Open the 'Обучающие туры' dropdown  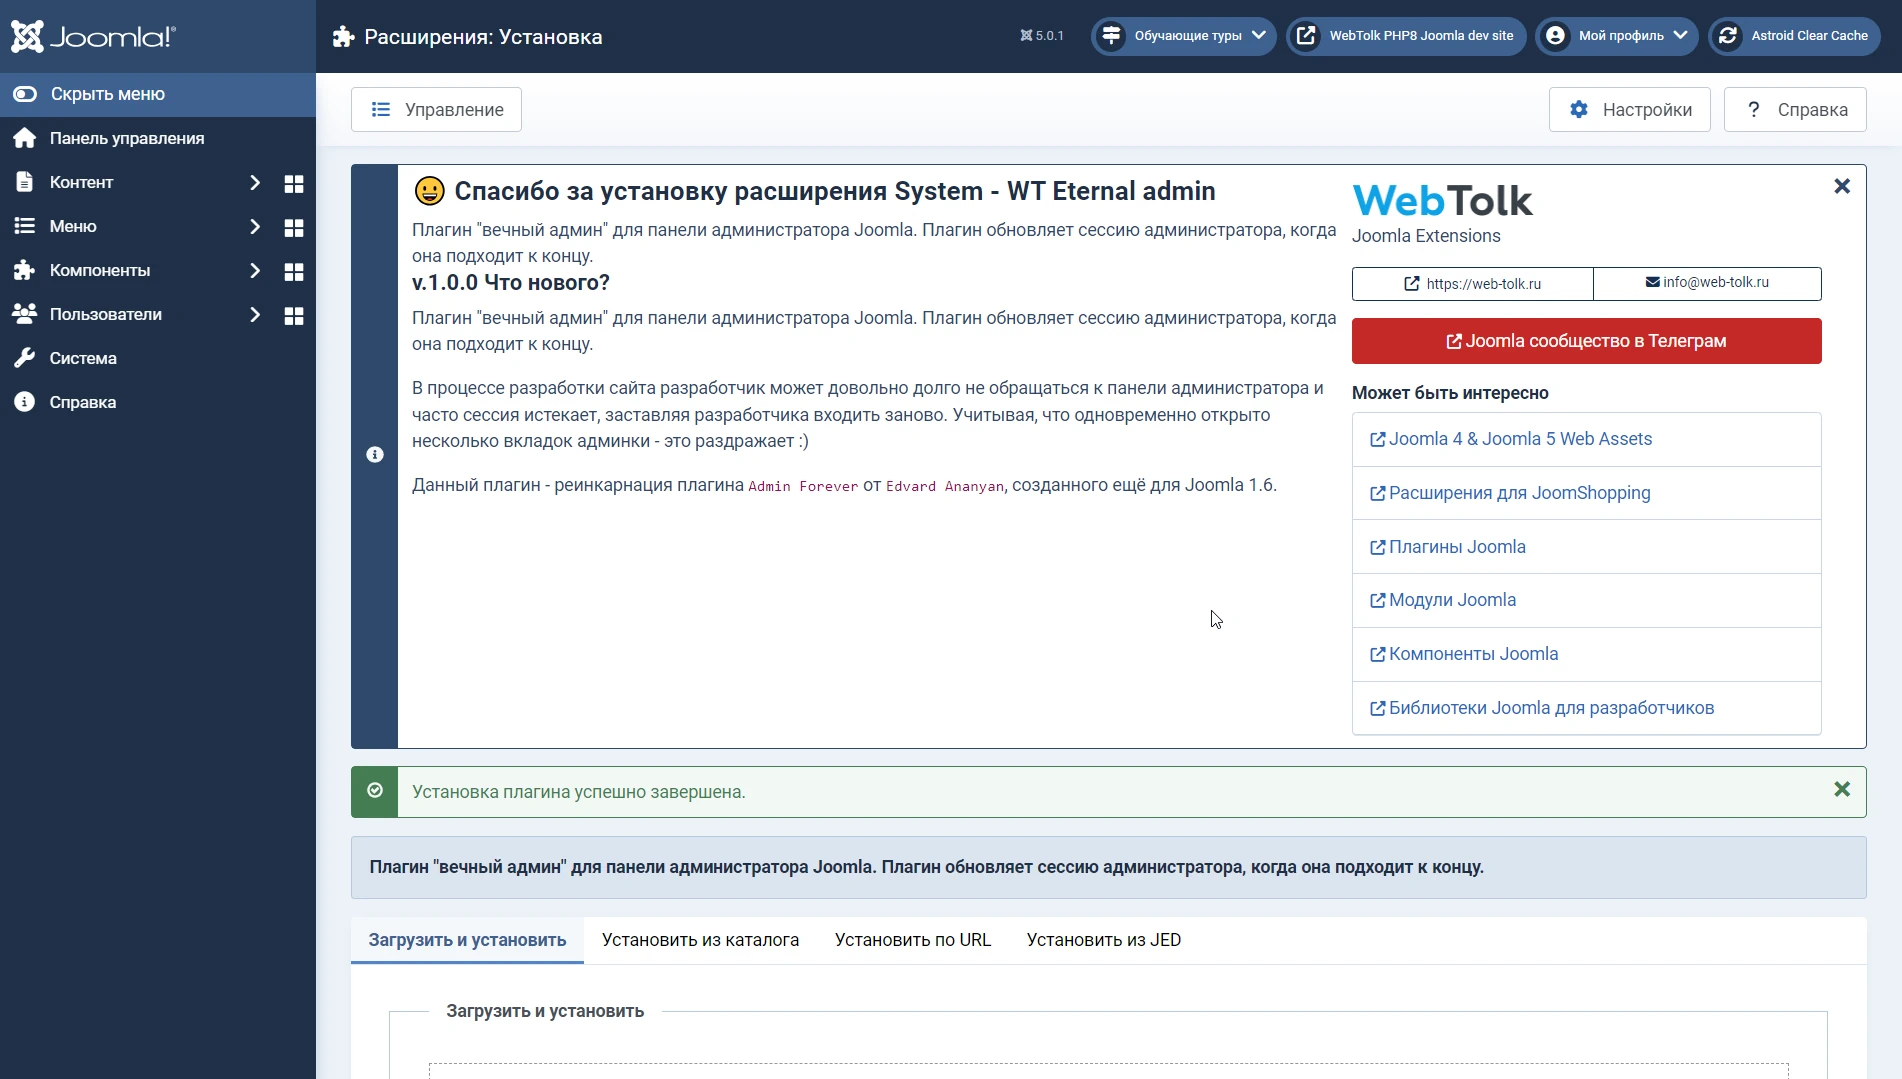click(x=1184, y=36)
